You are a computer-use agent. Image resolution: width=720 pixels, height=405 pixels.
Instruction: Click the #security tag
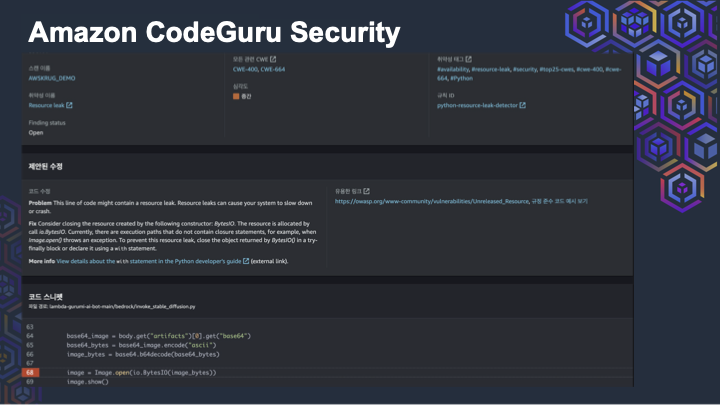click(525, 69)
